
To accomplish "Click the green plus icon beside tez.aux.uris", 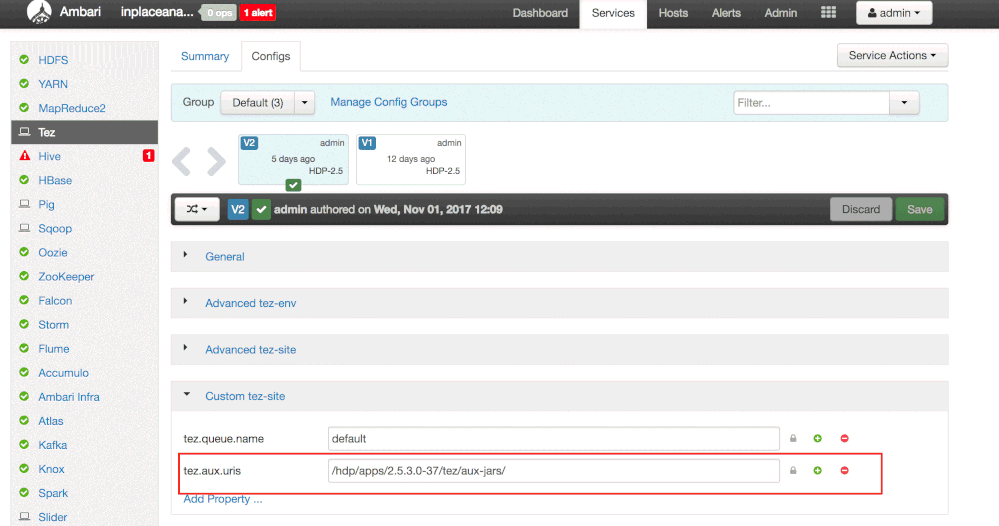I will click(x=817, y=470).
